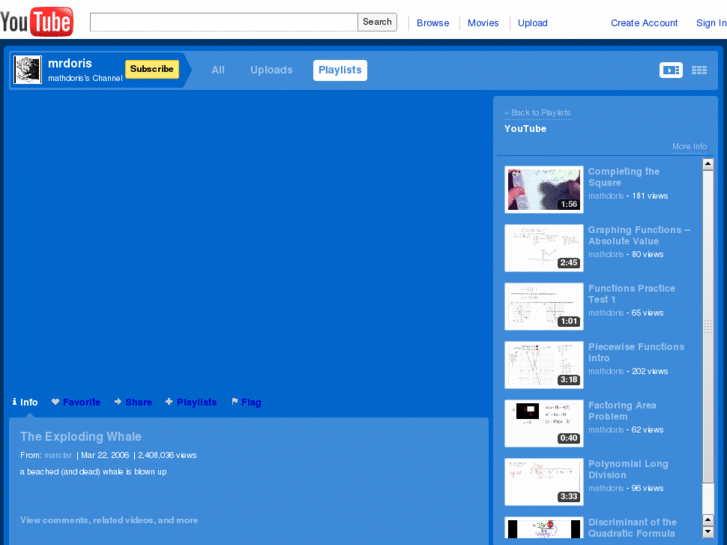The height and width of the screenshot is (545, 727).
Task: Click Flag text link
Action: pos(251,402)
